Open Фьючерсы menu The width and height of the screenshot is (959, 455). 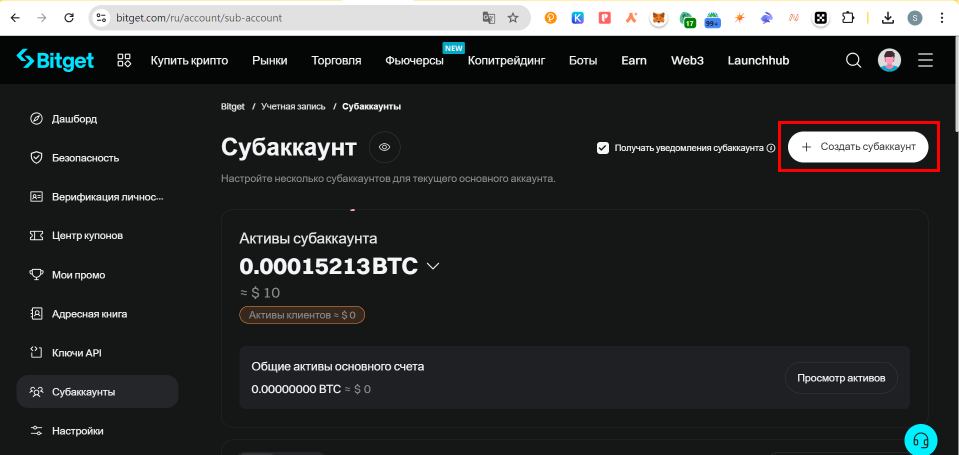(x=415, y=61)
